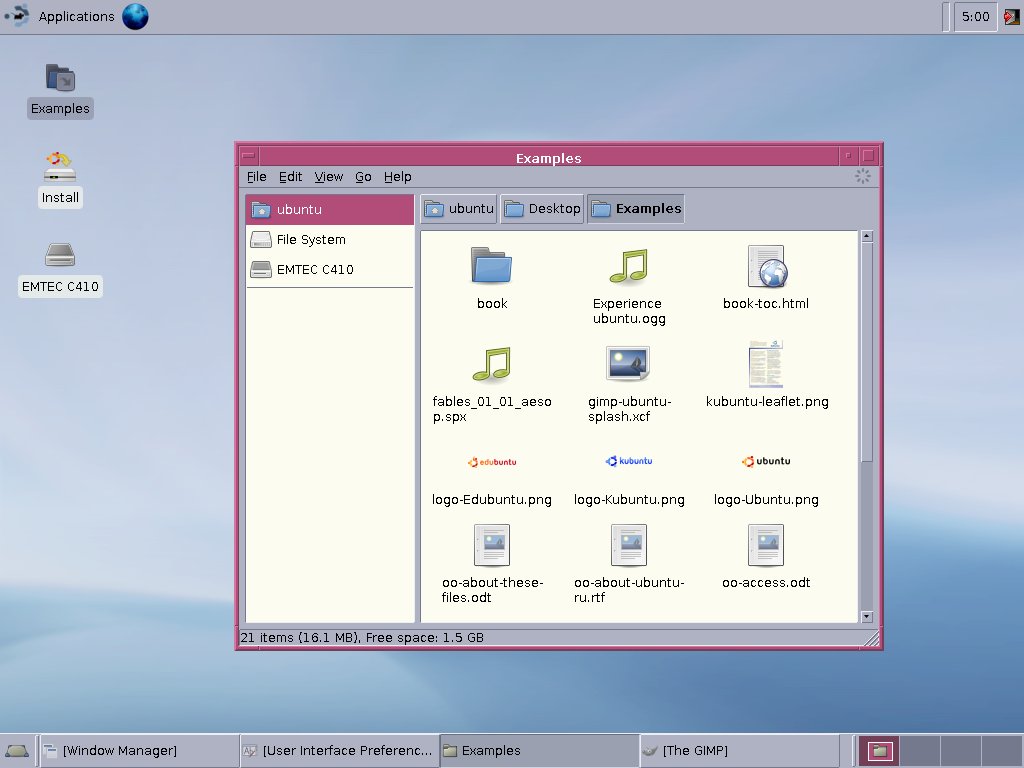Switch to the third workspace in pager
This screenshot has width=1024, height=768.
click(x=960, y=751)
